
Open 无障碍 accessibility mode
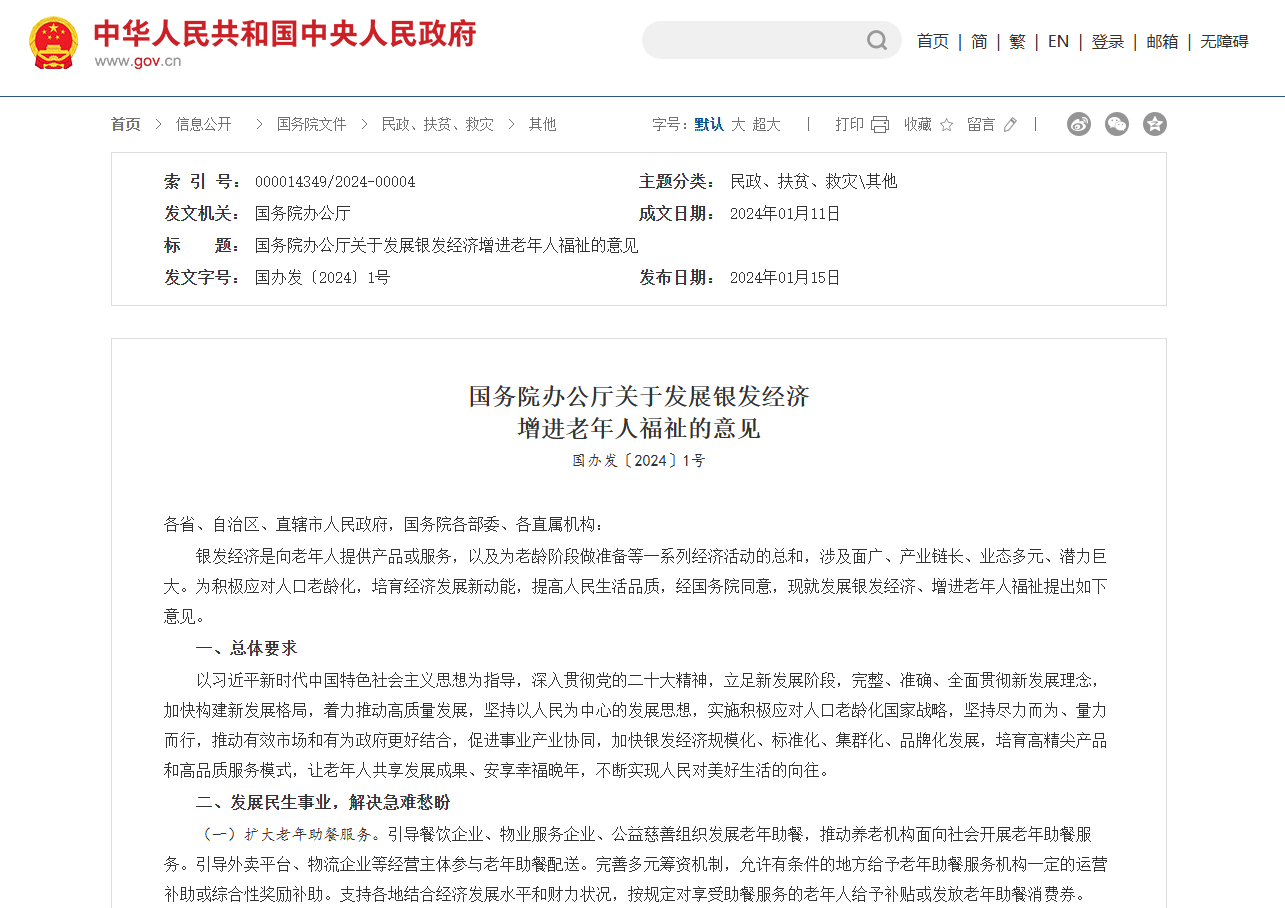click(x=1224, y=41)
